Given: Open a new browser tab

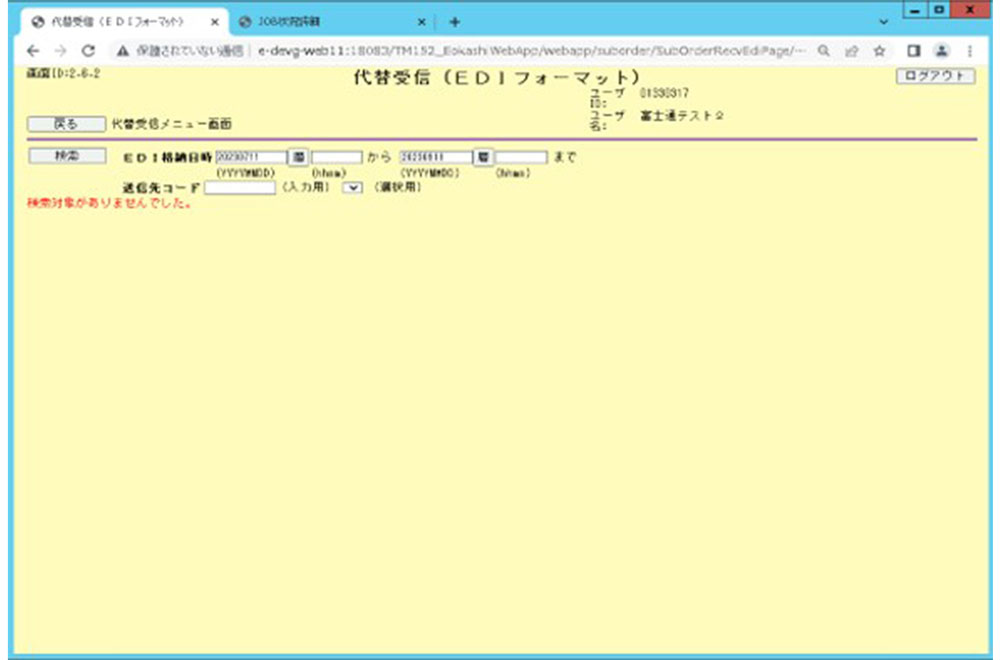Looking at the screenshot, I should (x=454, y=21).
